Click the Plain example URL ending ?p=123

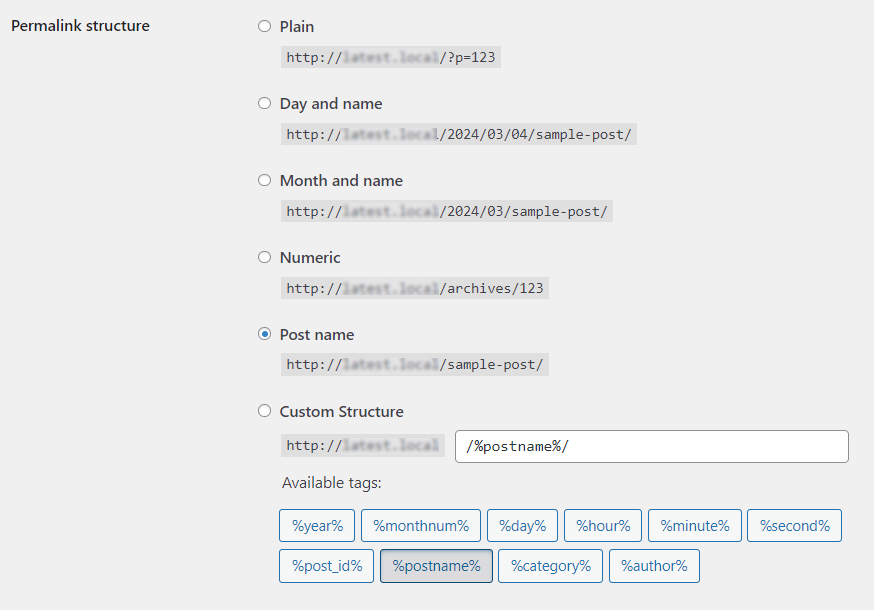[x=391, y=57]
